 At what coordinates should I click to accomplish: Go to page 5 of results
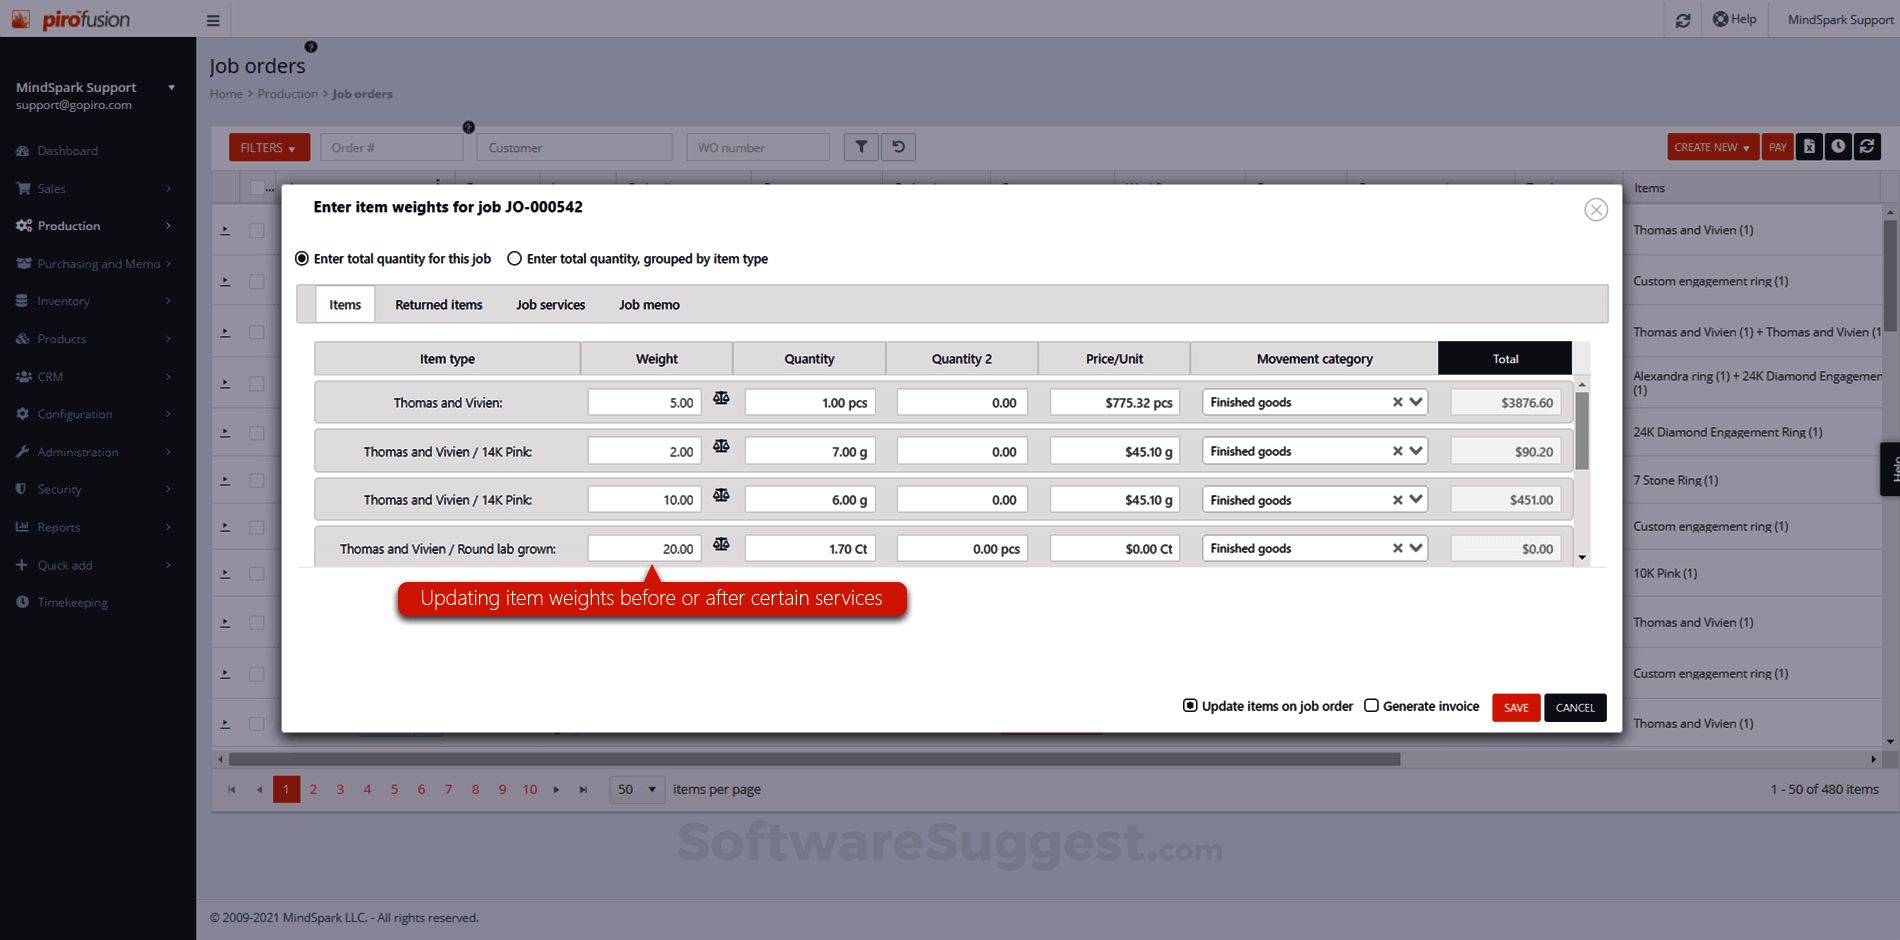point(394,789)
